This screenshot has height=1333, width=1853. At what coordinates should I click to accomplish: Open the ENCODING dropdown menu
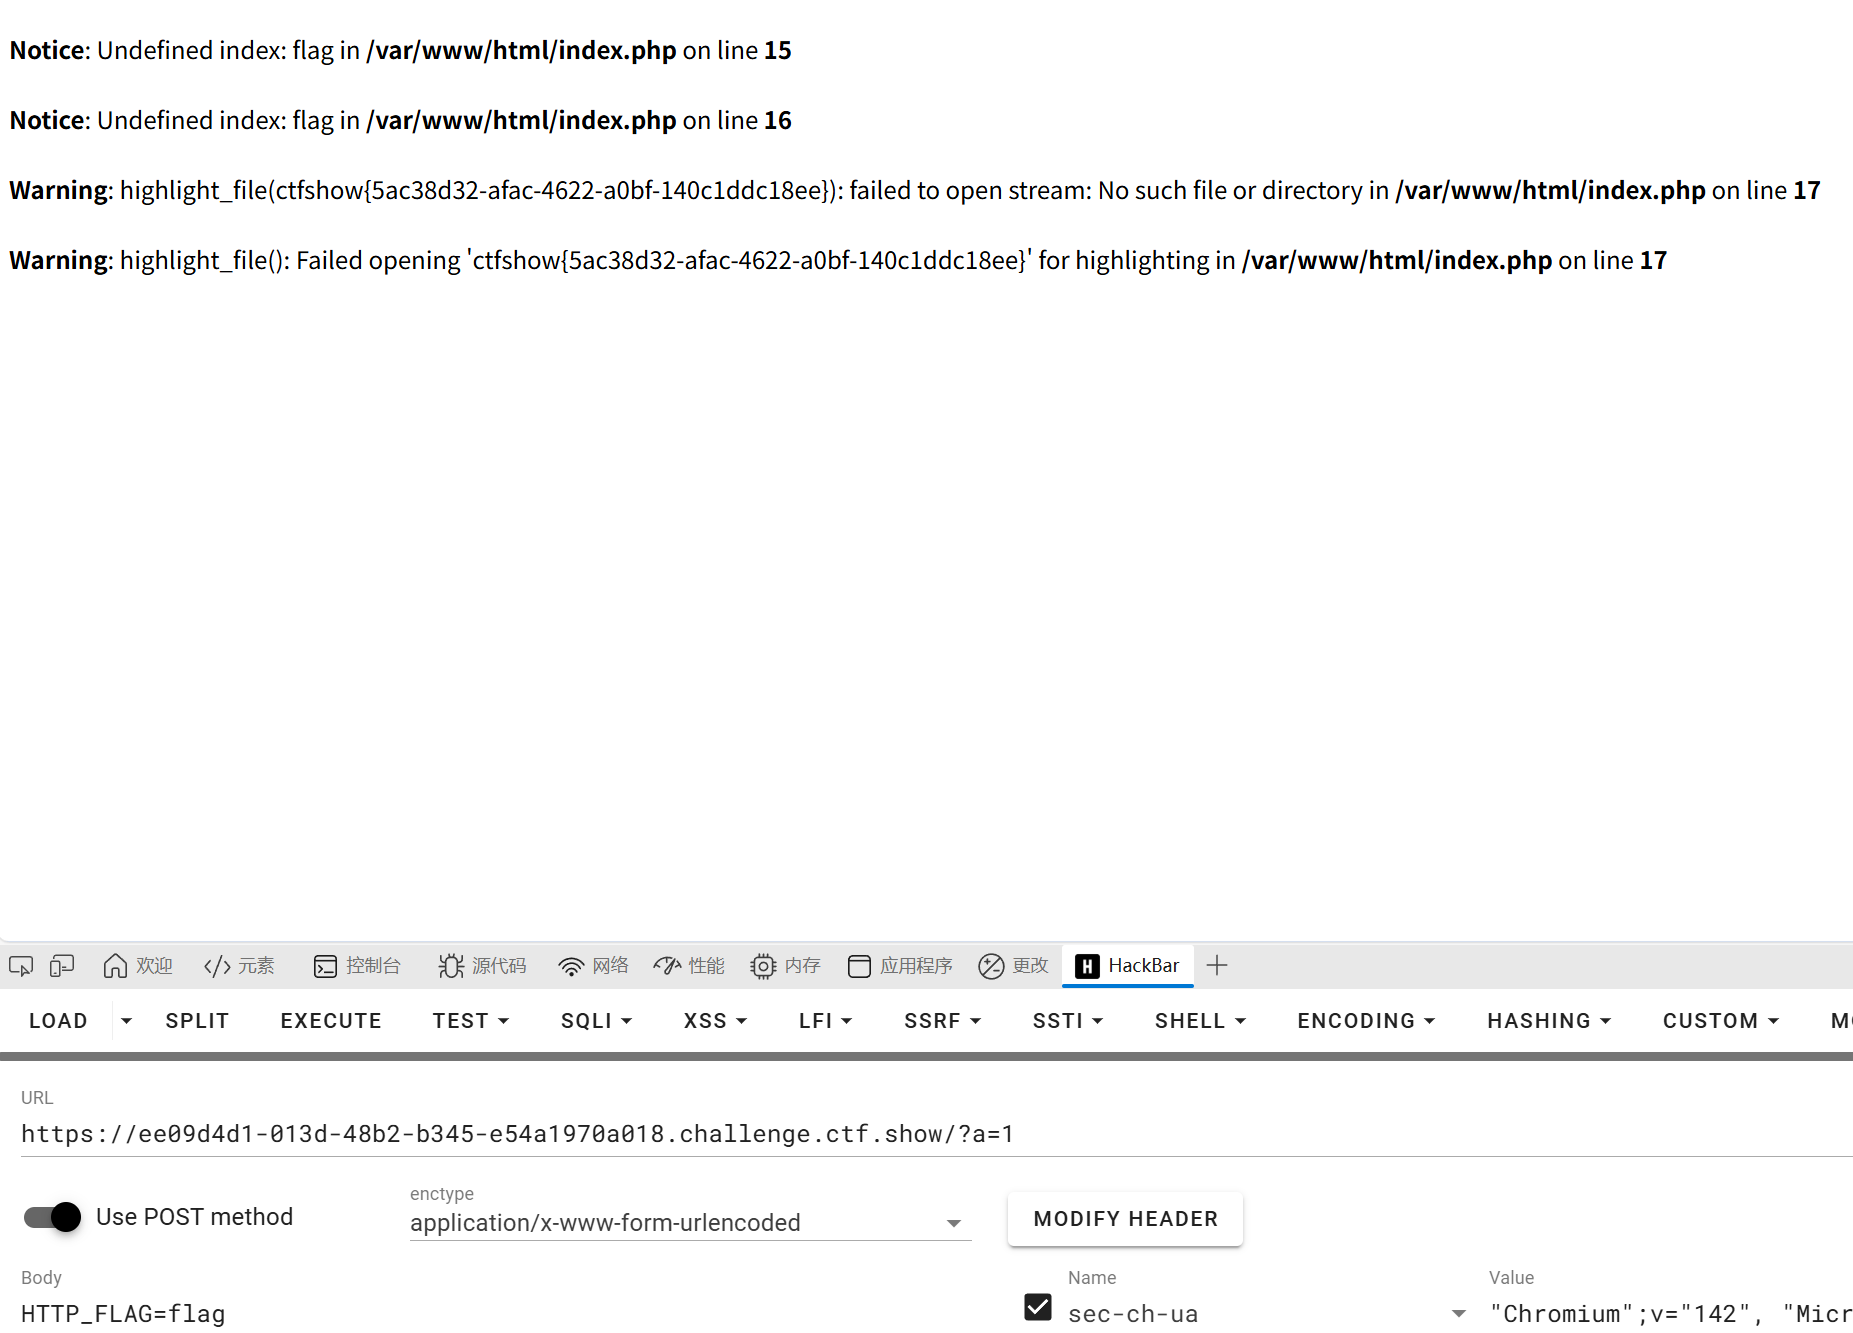1367,1021
